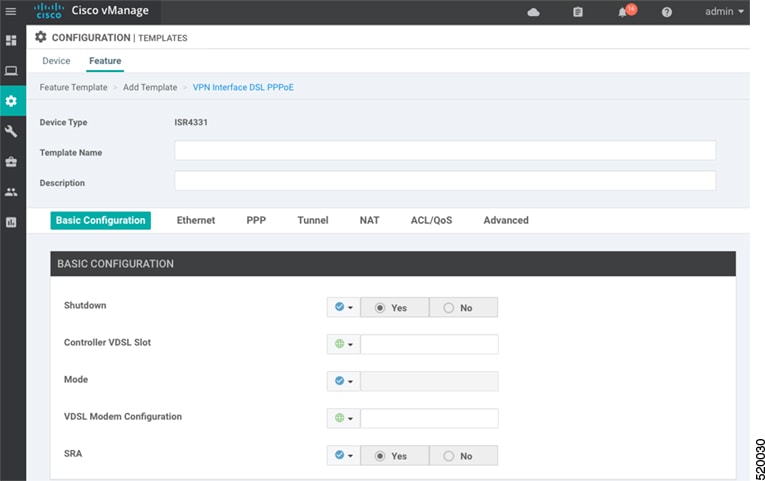
Task: Select Yes for Shutdown
Action: 394,308
